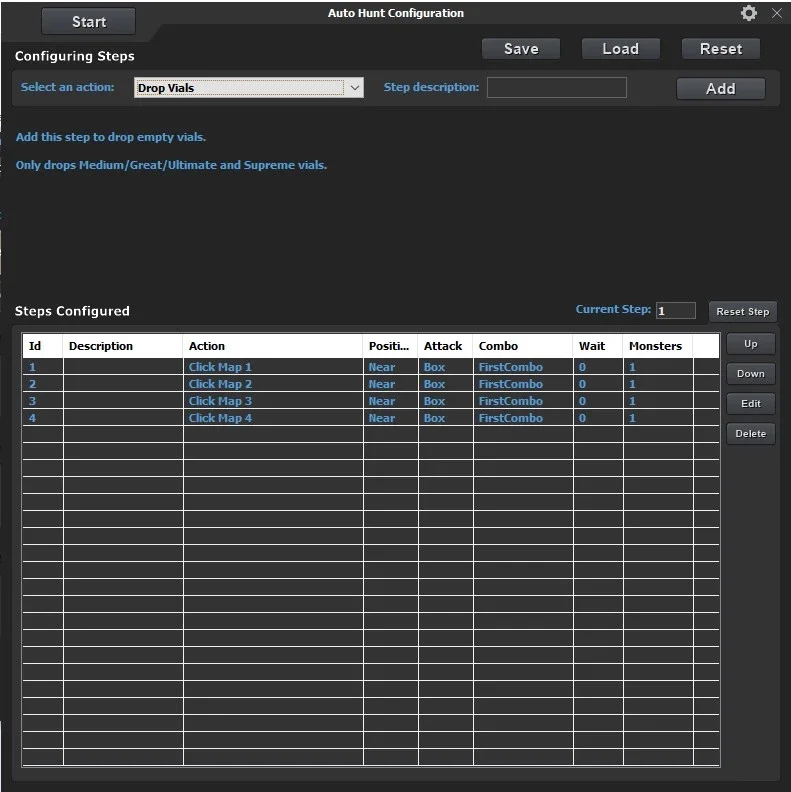Click the Current Step number field
This screenshot has height=792, width=791.
click(x=675, y=310)
